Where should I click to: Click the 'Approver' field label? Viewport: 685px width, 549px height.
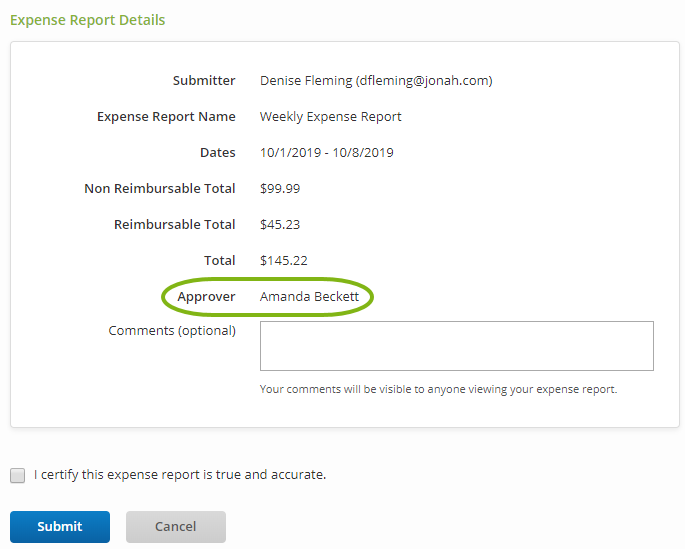pos(206,297)
